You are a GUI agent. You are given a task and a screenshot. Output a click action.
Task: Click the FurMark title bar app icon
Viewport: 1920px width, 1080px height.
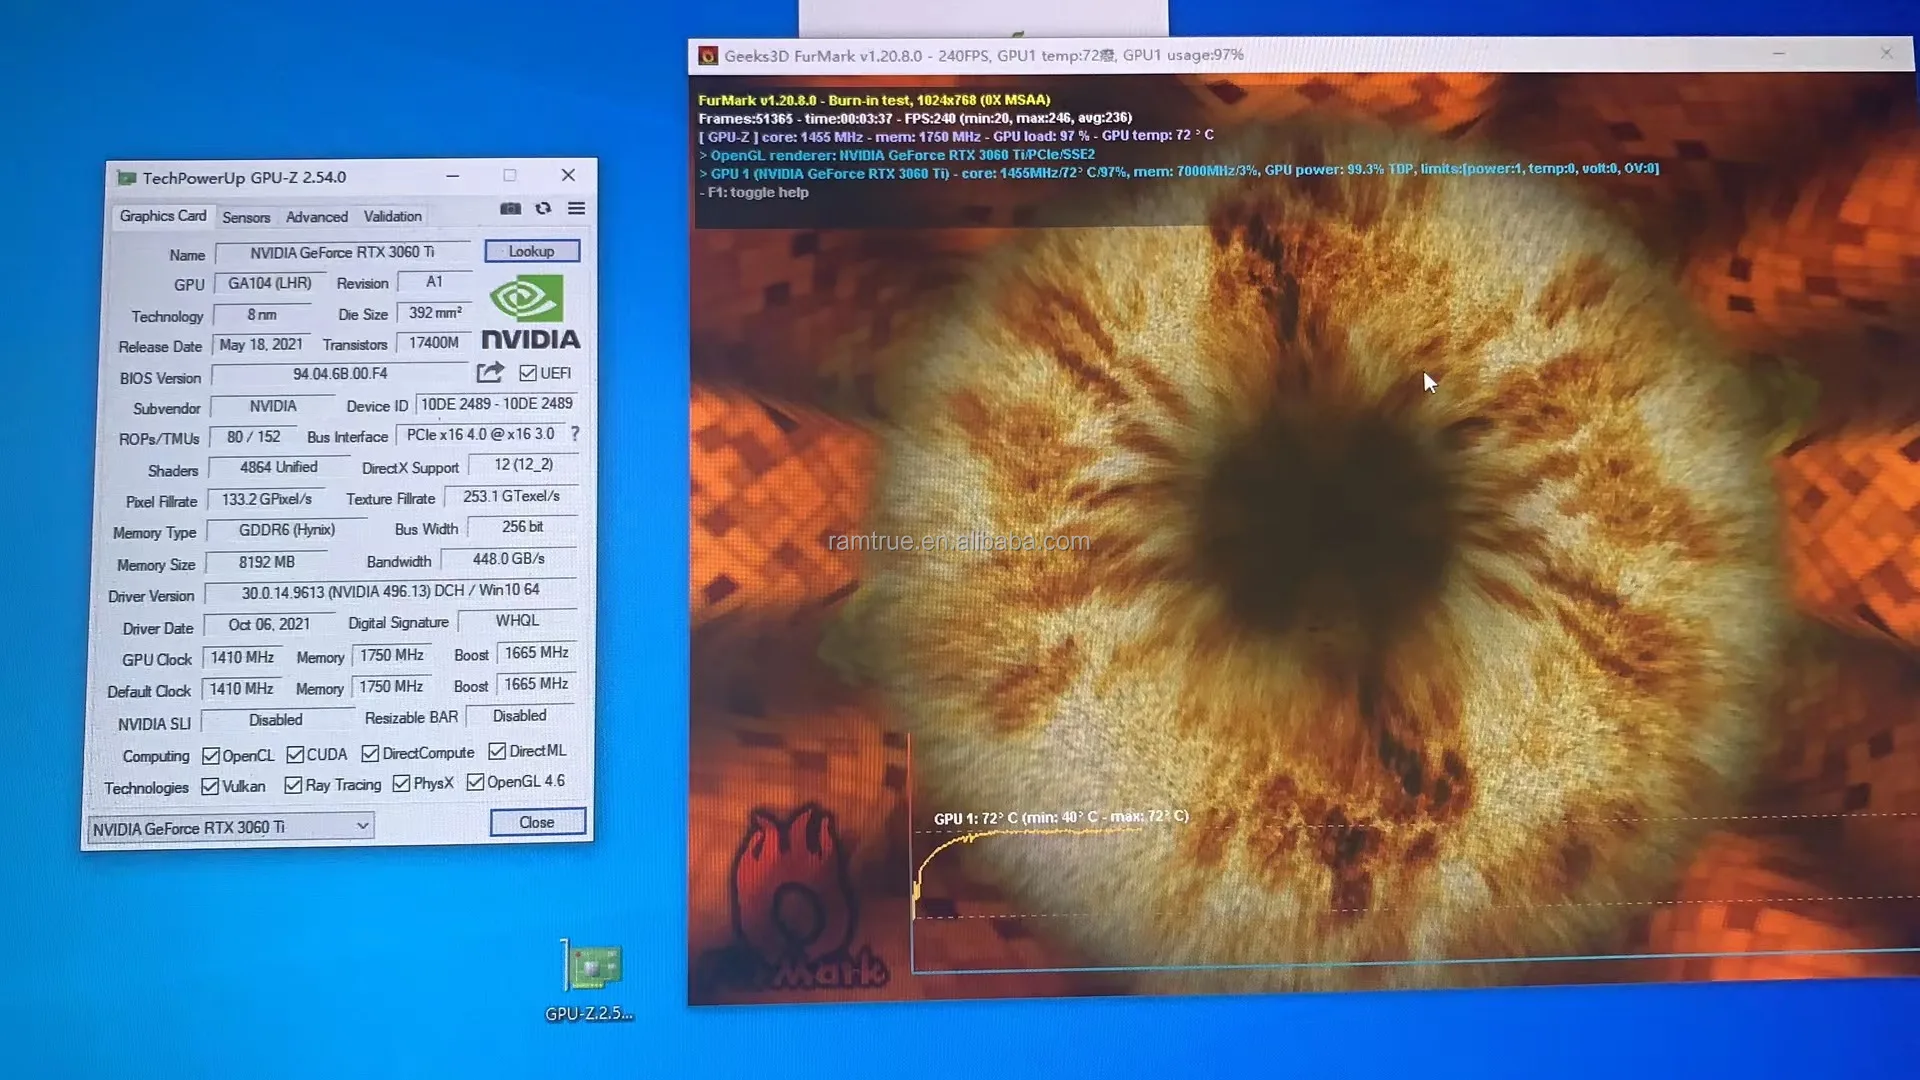coord(708,56)
